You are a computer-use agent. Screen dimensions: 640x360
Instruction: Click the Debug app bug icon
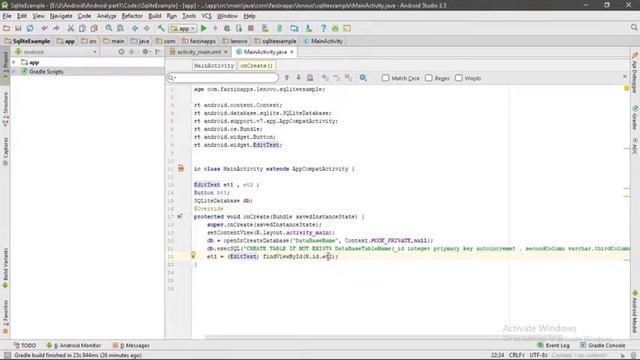[x=227, y=29]
